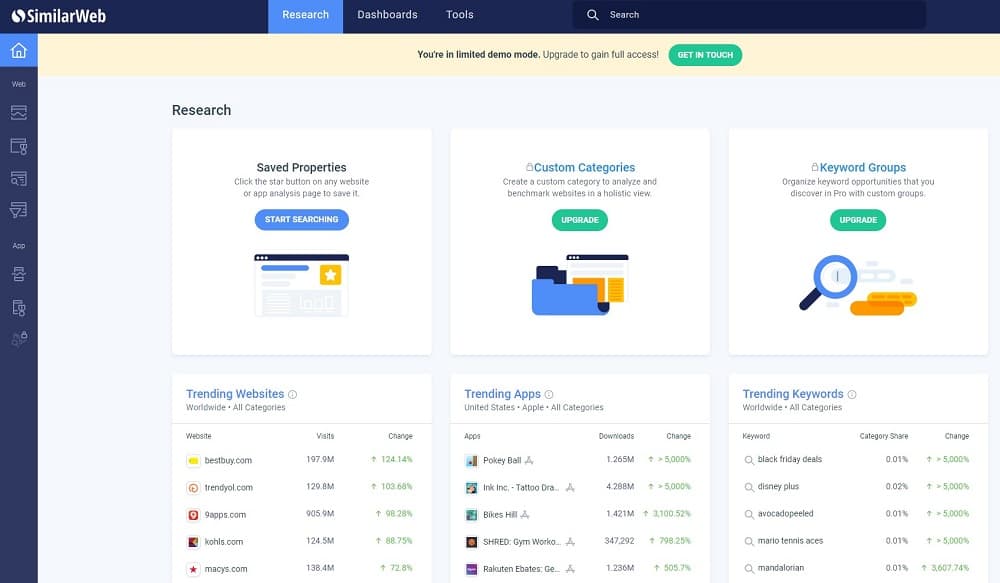Image resolution: width=1000 pixels, height=583 pixels.
Task: Click the Start Searching button
Action: pos(302,219)
